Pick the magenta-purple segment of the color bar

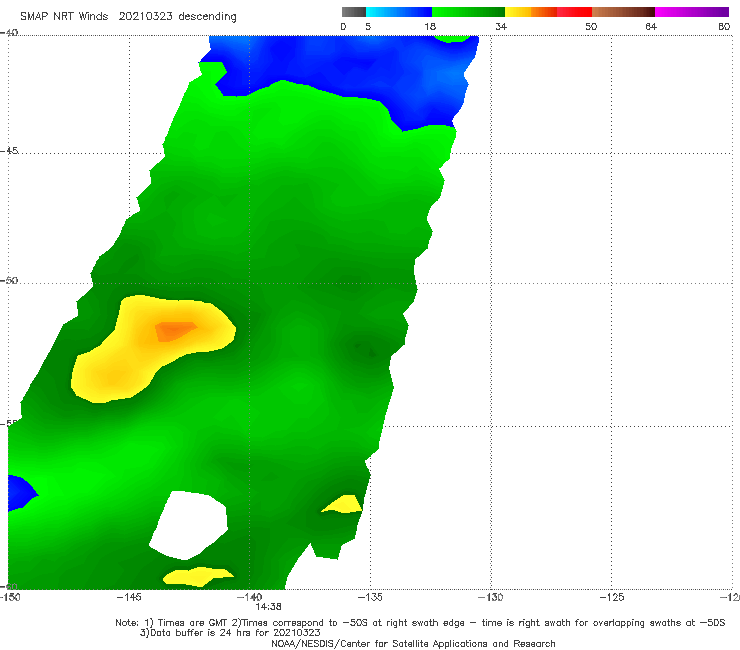click(x=692, y=12)
